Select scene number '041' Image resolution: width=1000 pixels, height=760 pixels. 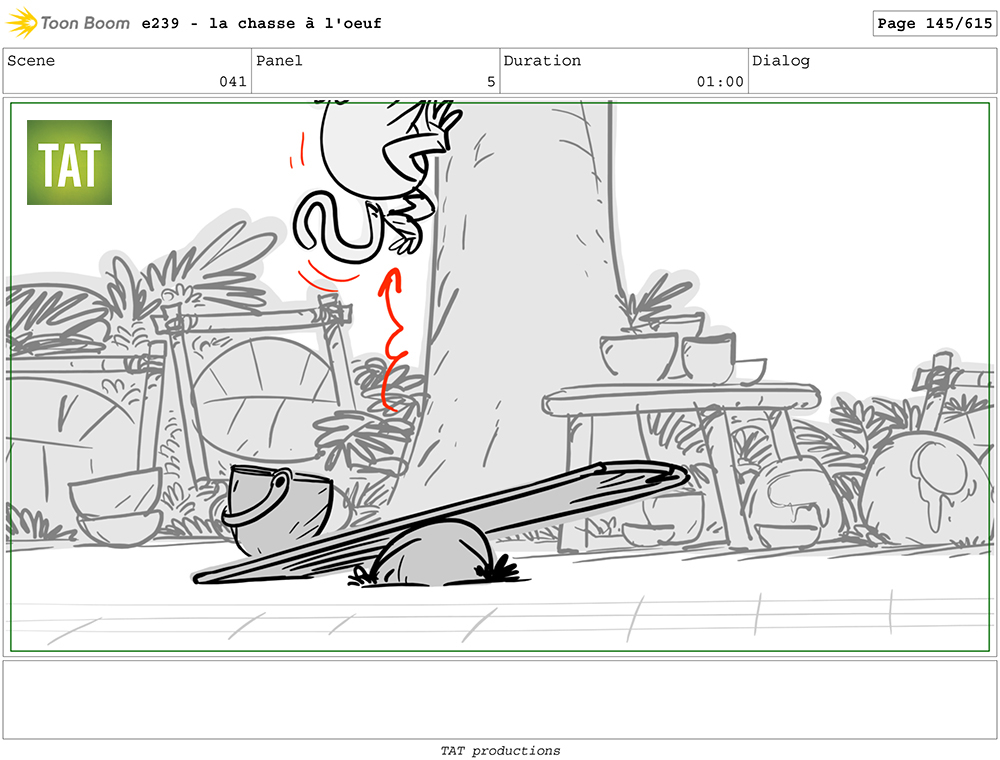click(233, 82)
